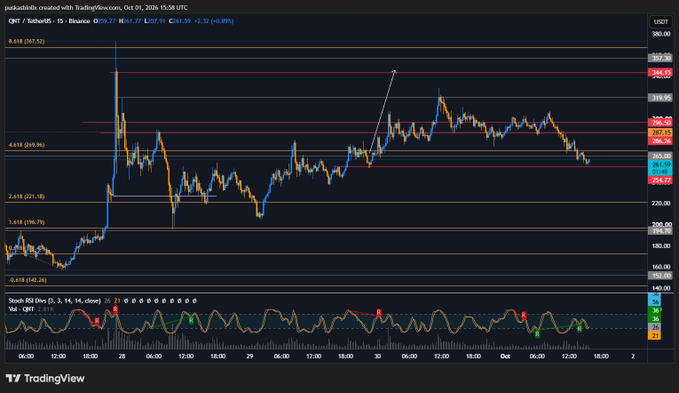679x393 pixels.
Task: Click the gray 152.00 price label
Action: point(660,275)
